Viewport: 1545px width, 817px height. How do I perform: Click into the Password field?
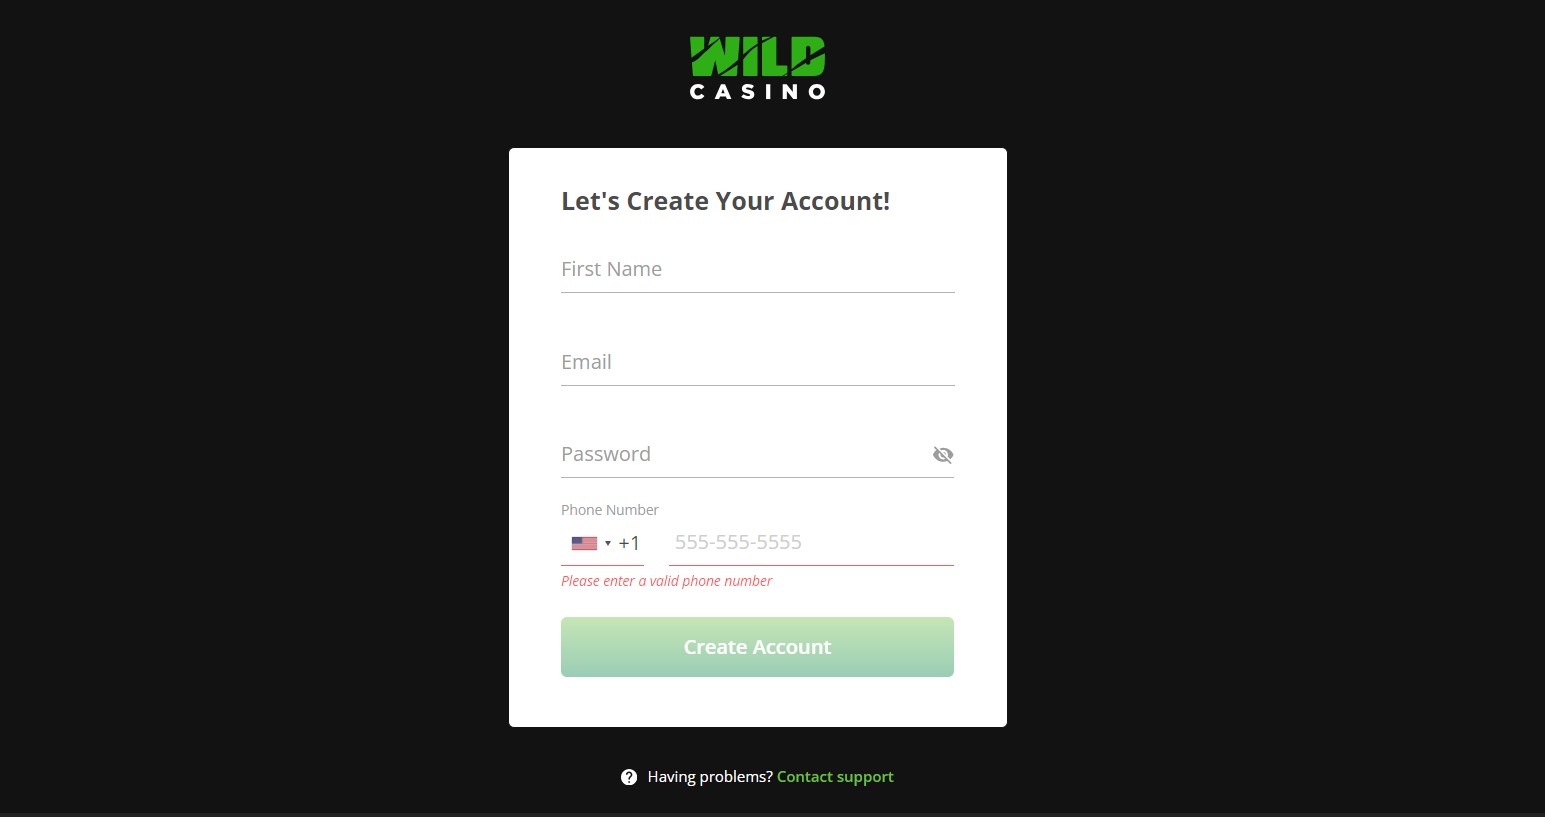(x=743, y=455)
